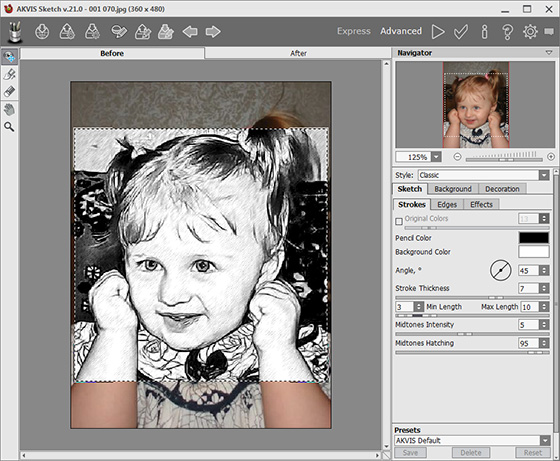Enable the Original Colors checkbox

pyautogui.click(x=399, y=221)
